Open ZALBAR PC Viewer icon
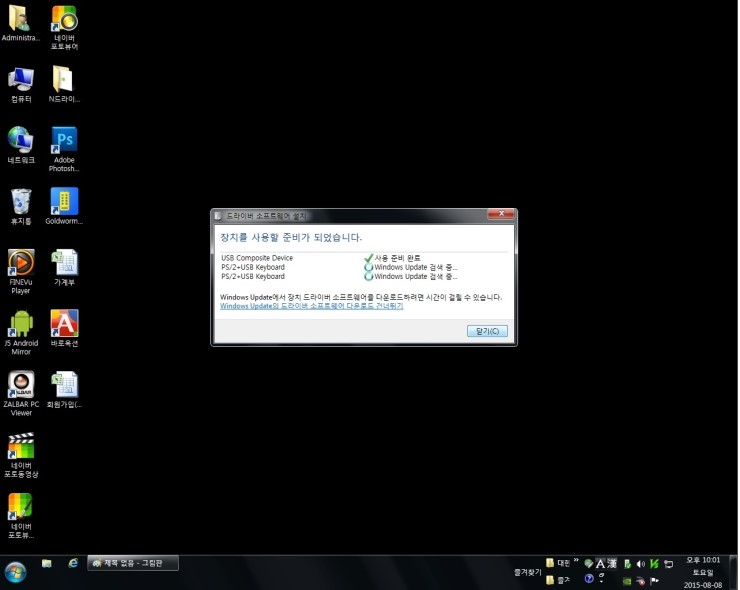The height and width of the screenshot is (590, 740). pos(21,385)
